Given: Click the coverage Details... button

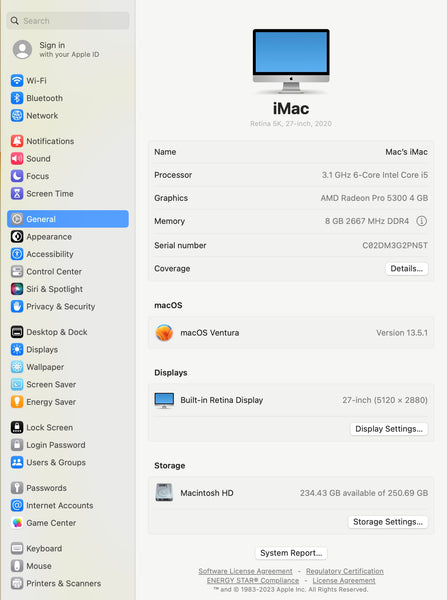Looking at the screenshot, I should coord(406,269).
